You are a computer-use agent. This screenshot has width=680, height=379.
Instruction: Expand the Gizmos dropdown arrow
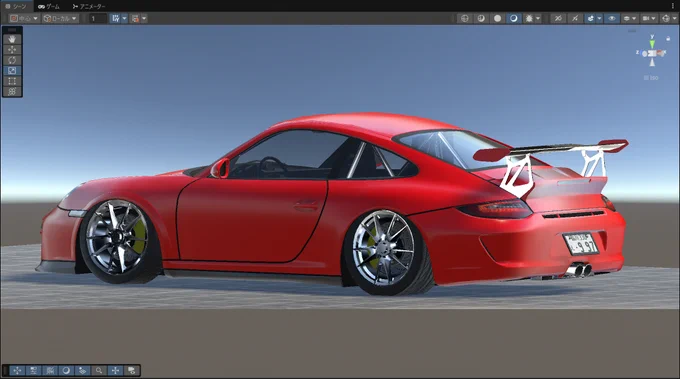click(675, 18)
